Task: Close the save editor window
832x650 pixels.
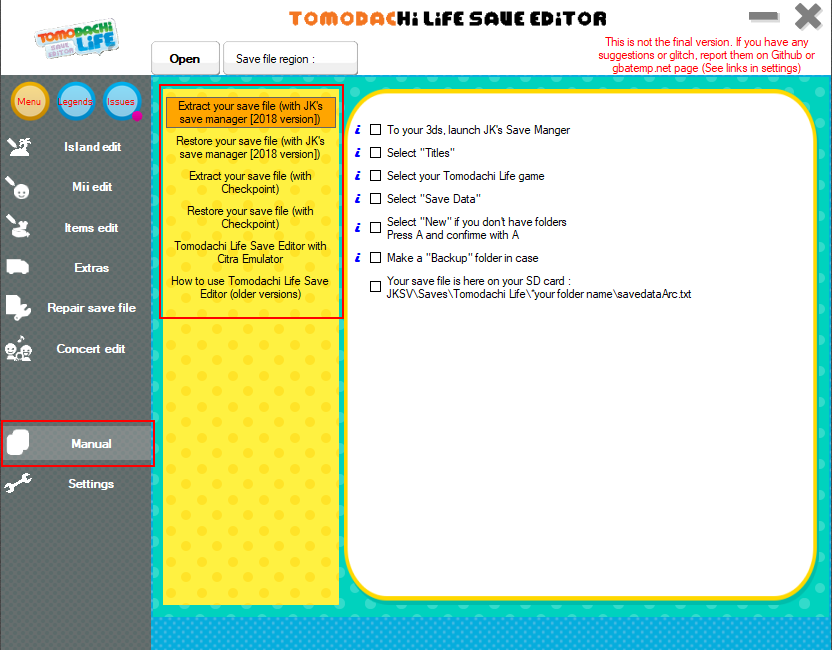Action: [x=808, y=16]
